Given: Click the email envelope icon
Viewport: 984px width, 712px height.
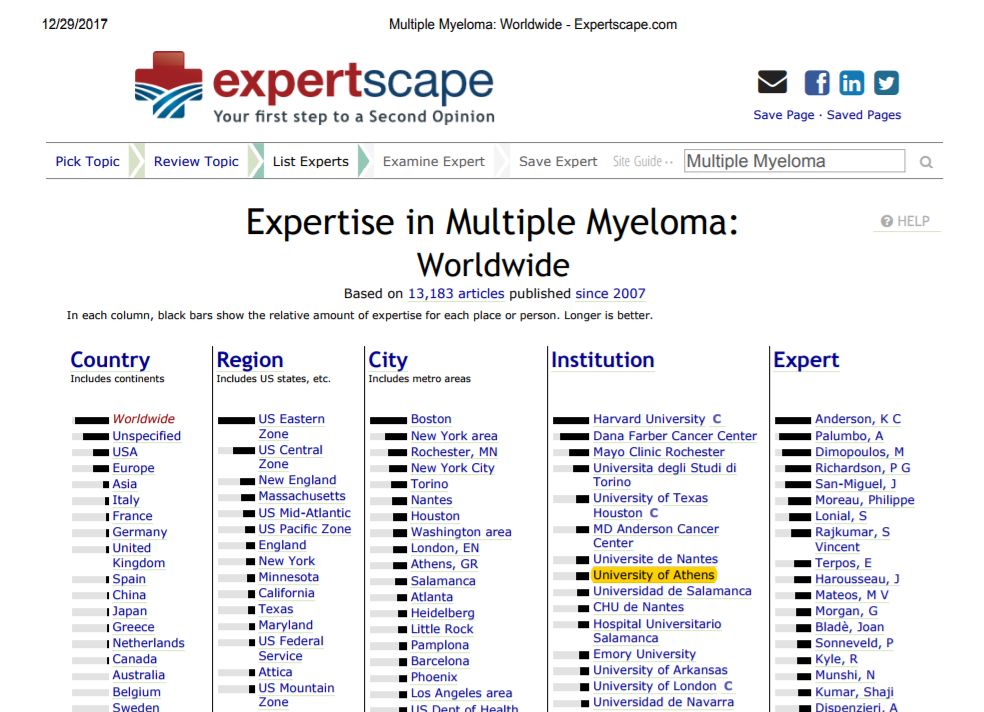Looking at the screenshot, I should pos(772,82).
